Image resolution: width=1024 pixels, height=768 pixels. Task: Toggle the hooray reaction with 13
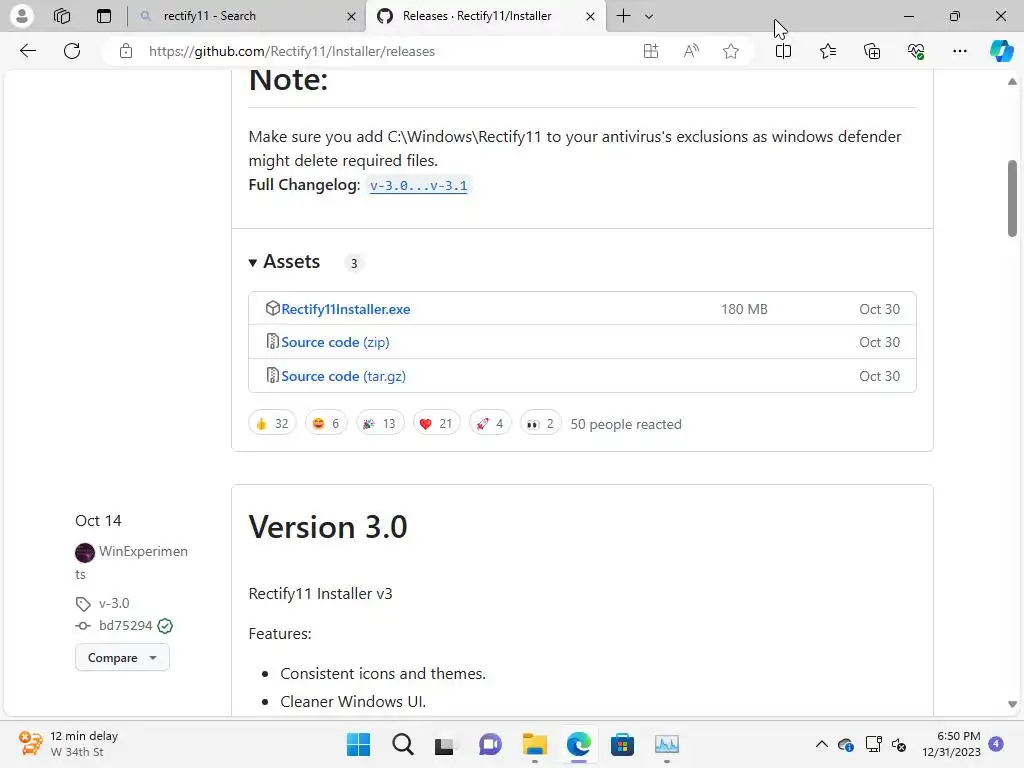tap(379, 424)
